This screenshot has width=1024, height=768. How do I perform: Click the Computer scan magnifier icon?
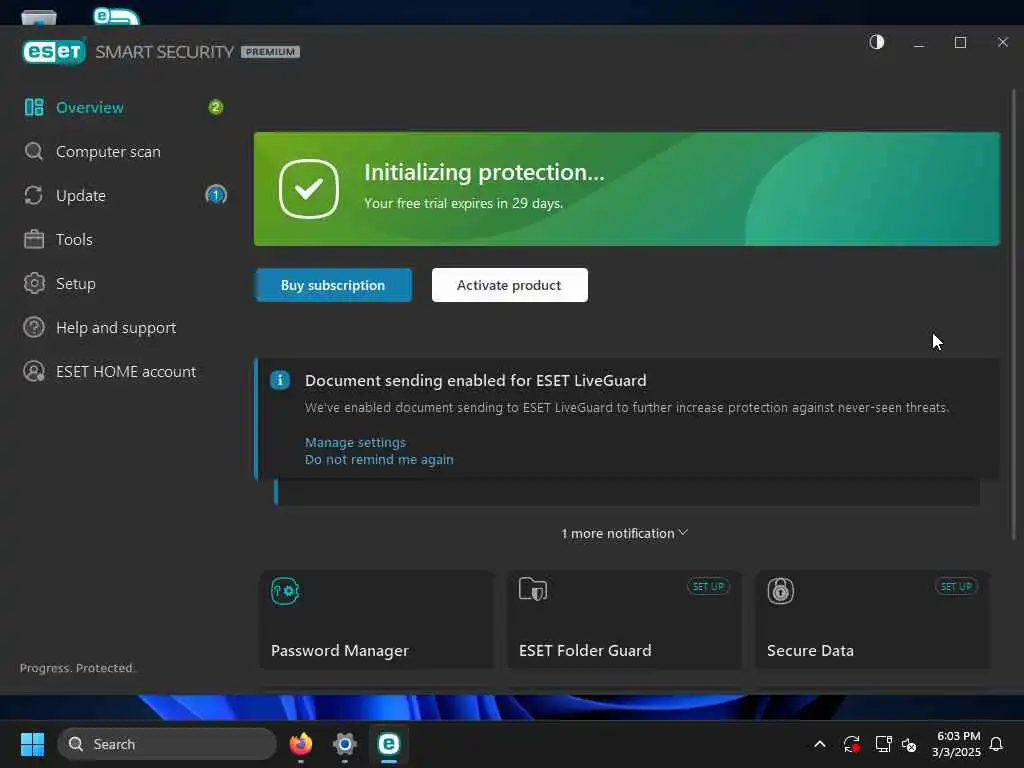pos(34,152)
